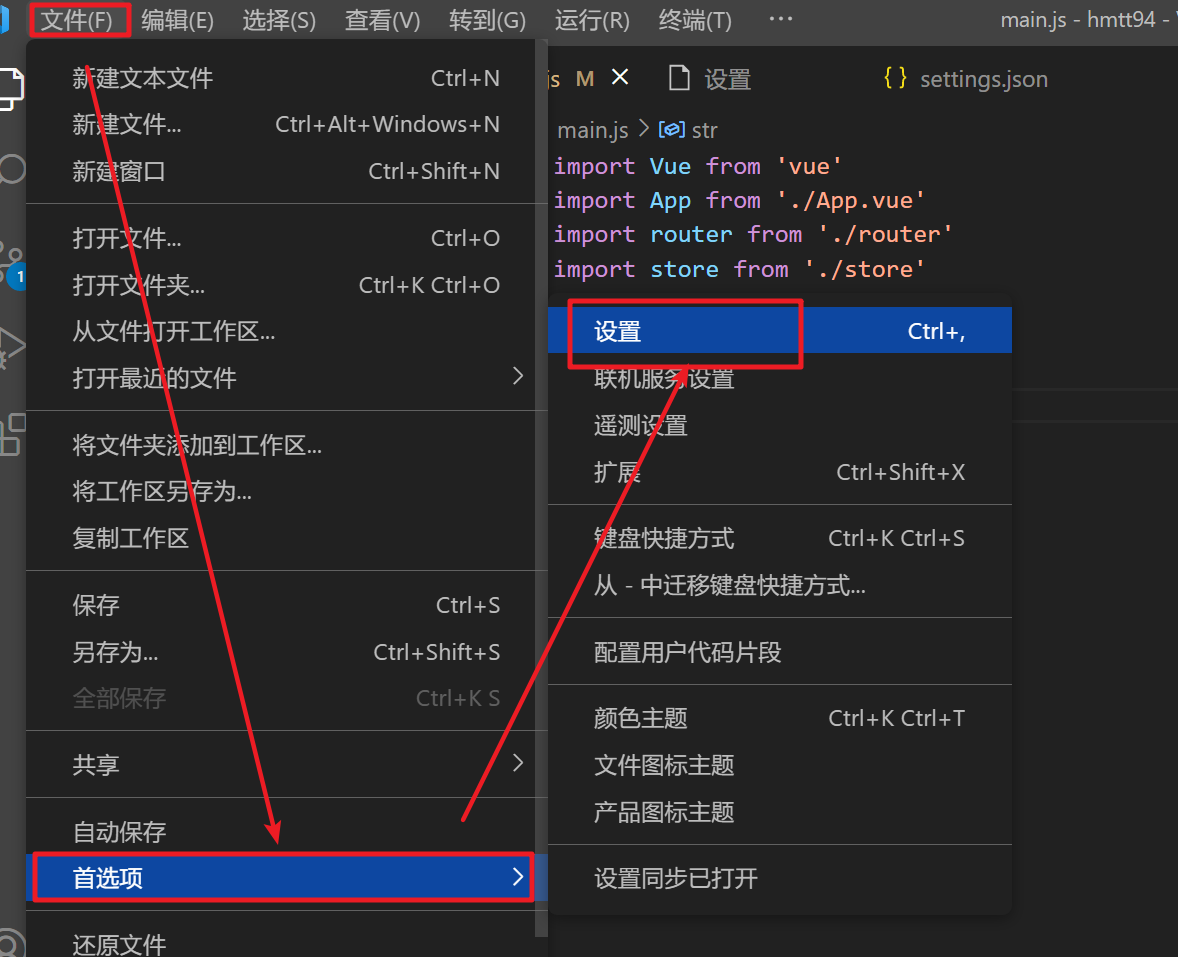
Task: Click the curly braces icon on settings.json tab
Action: pyautogui.click(x=895, y=79)
